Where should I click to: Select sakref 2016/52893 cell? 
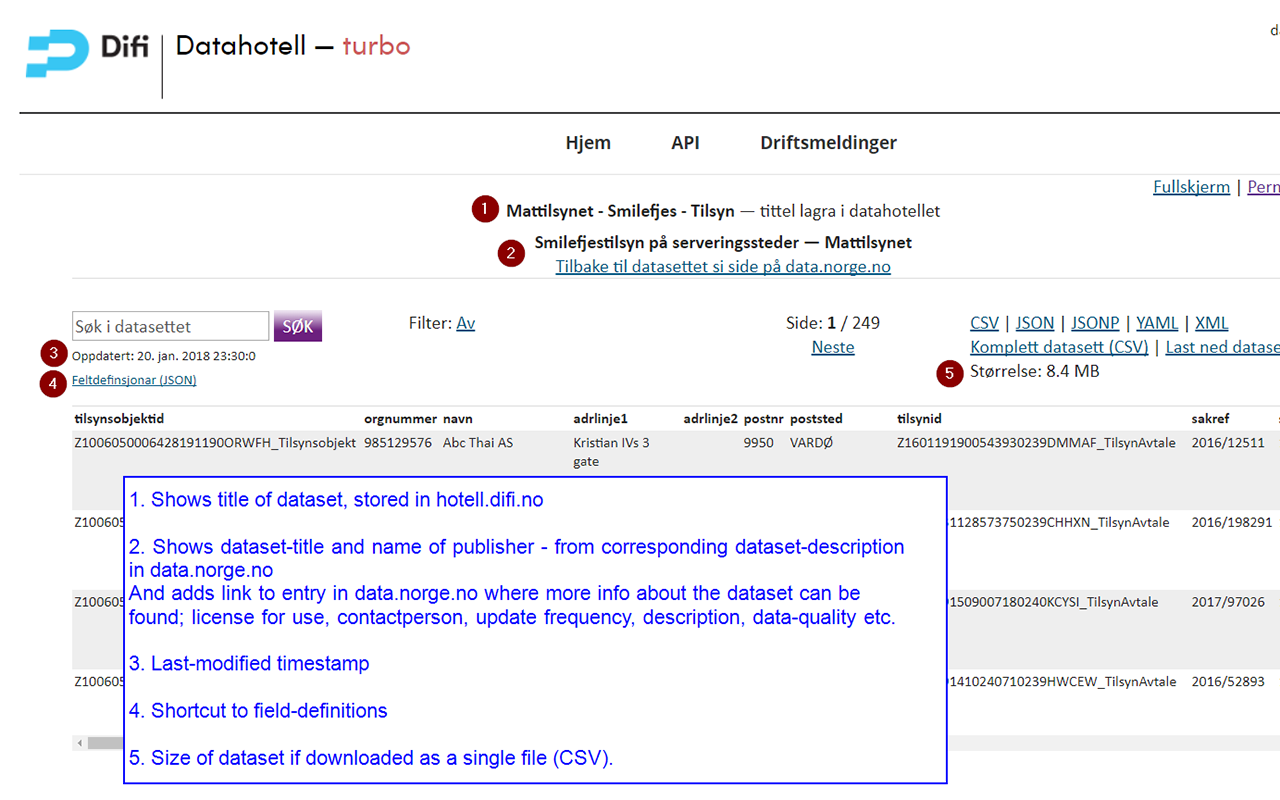click(x=1228, y=681)
